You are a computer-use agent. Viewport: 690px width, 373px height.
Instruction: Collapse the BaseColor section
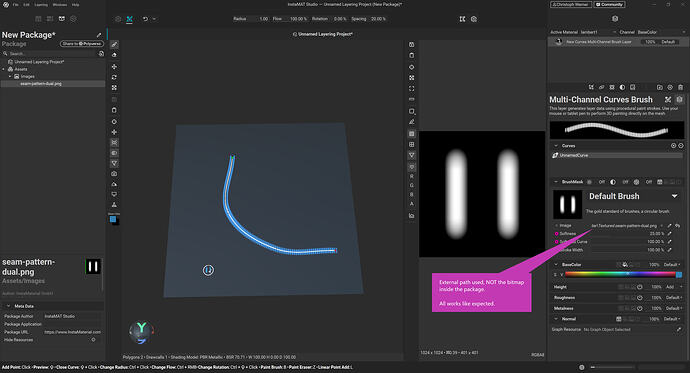click(556, 264)
